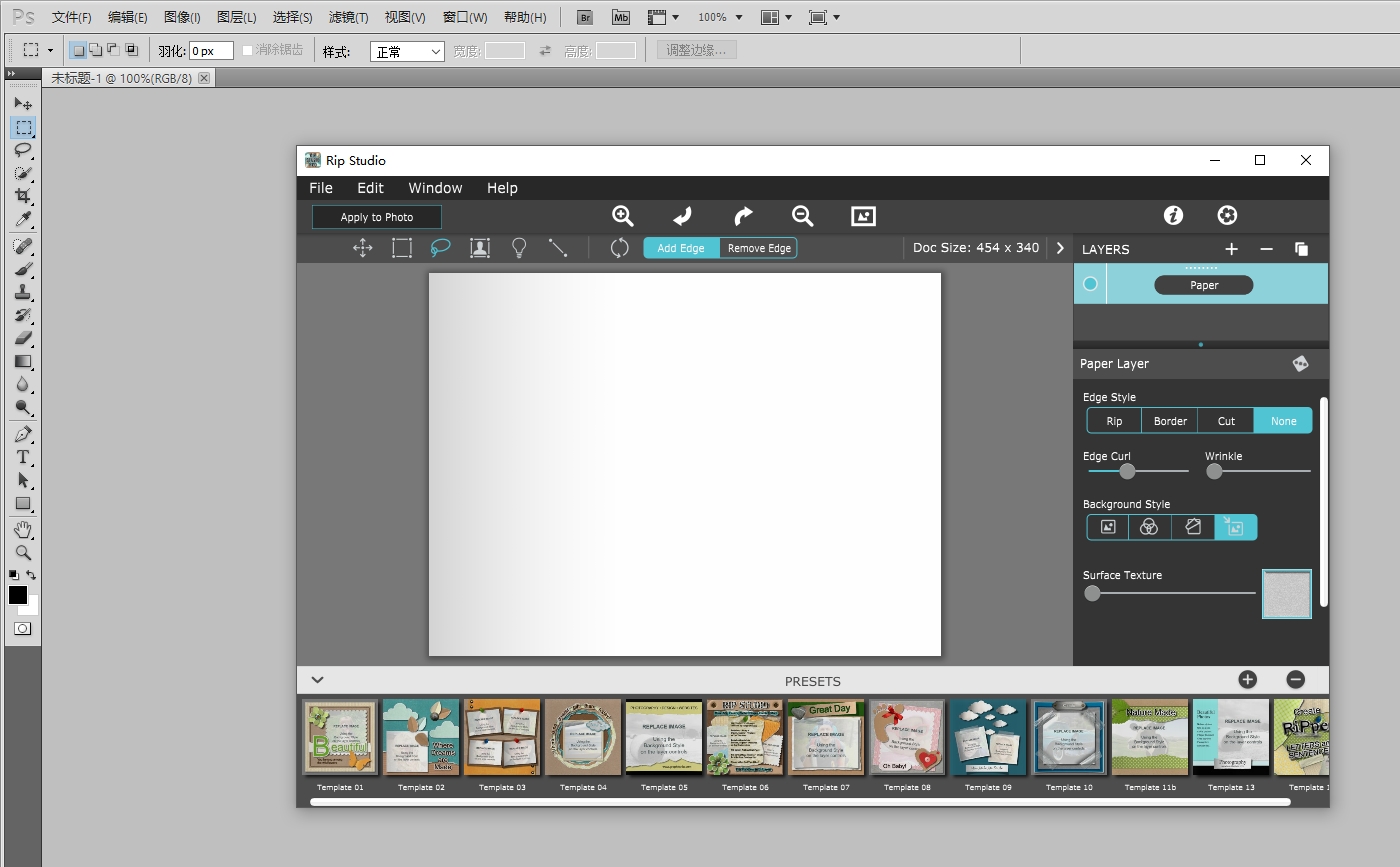This screenshot has width=1400, height=867.
Task: Click the Undo arrow in Rip Studio
Action: (x=682, y=216)
